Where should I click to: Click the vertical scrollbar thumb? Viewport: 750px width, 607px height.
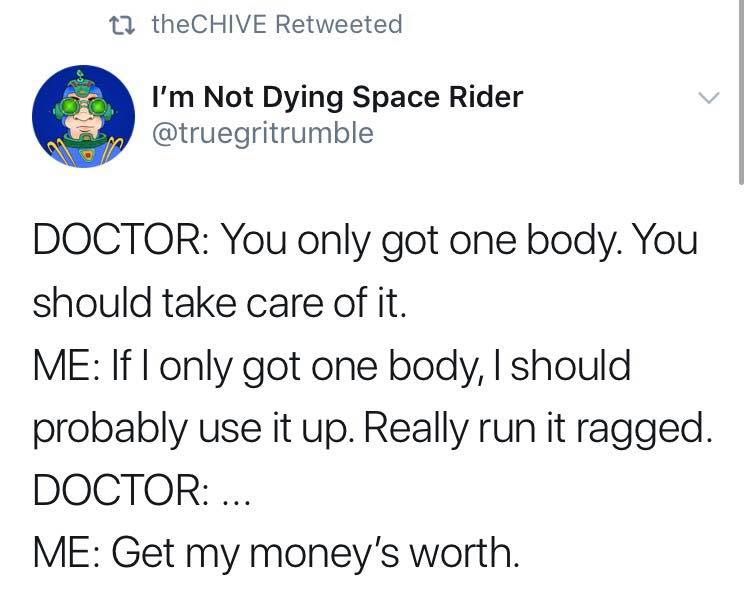click(741, 91)
